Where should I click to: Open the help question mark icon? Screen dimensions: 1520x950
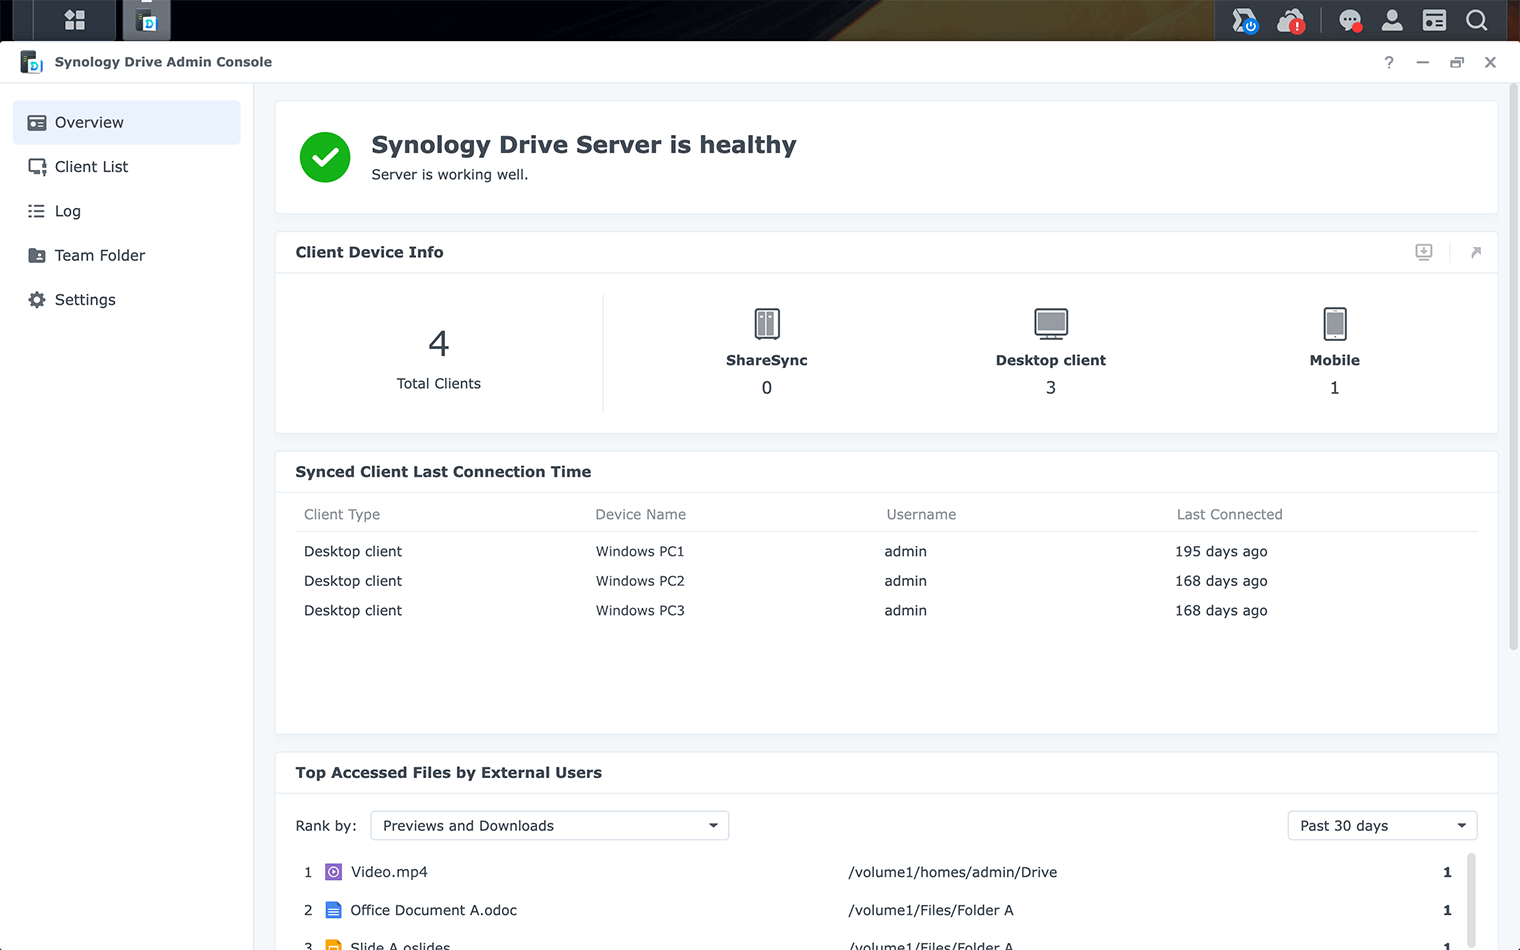1388,62
